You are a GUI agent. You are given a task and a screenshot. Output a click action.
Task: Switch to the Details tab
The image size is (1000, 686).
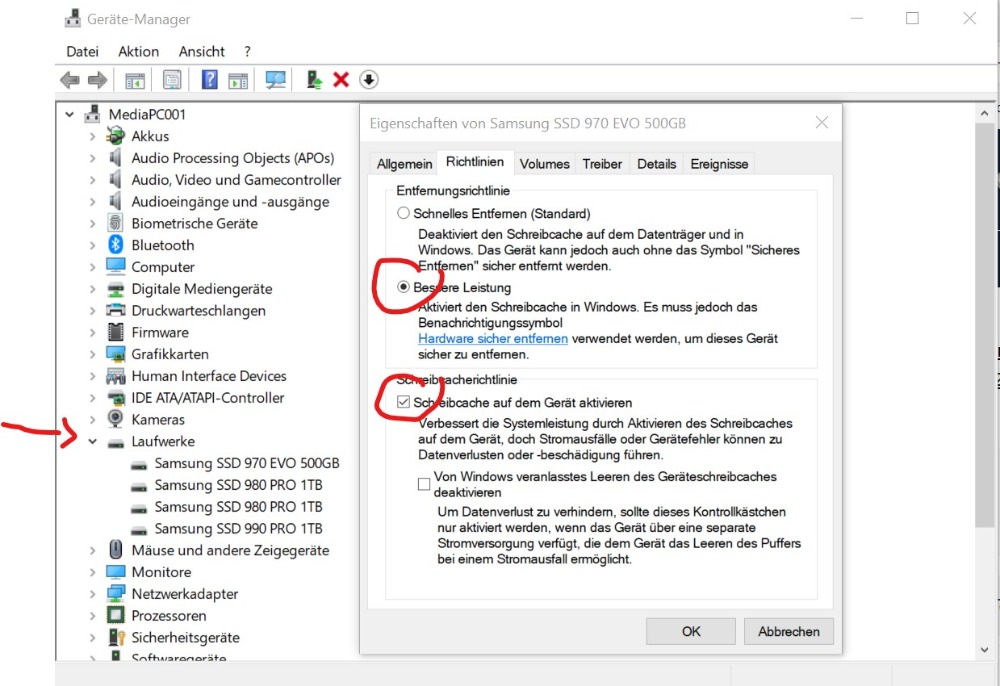pos(656,164)
